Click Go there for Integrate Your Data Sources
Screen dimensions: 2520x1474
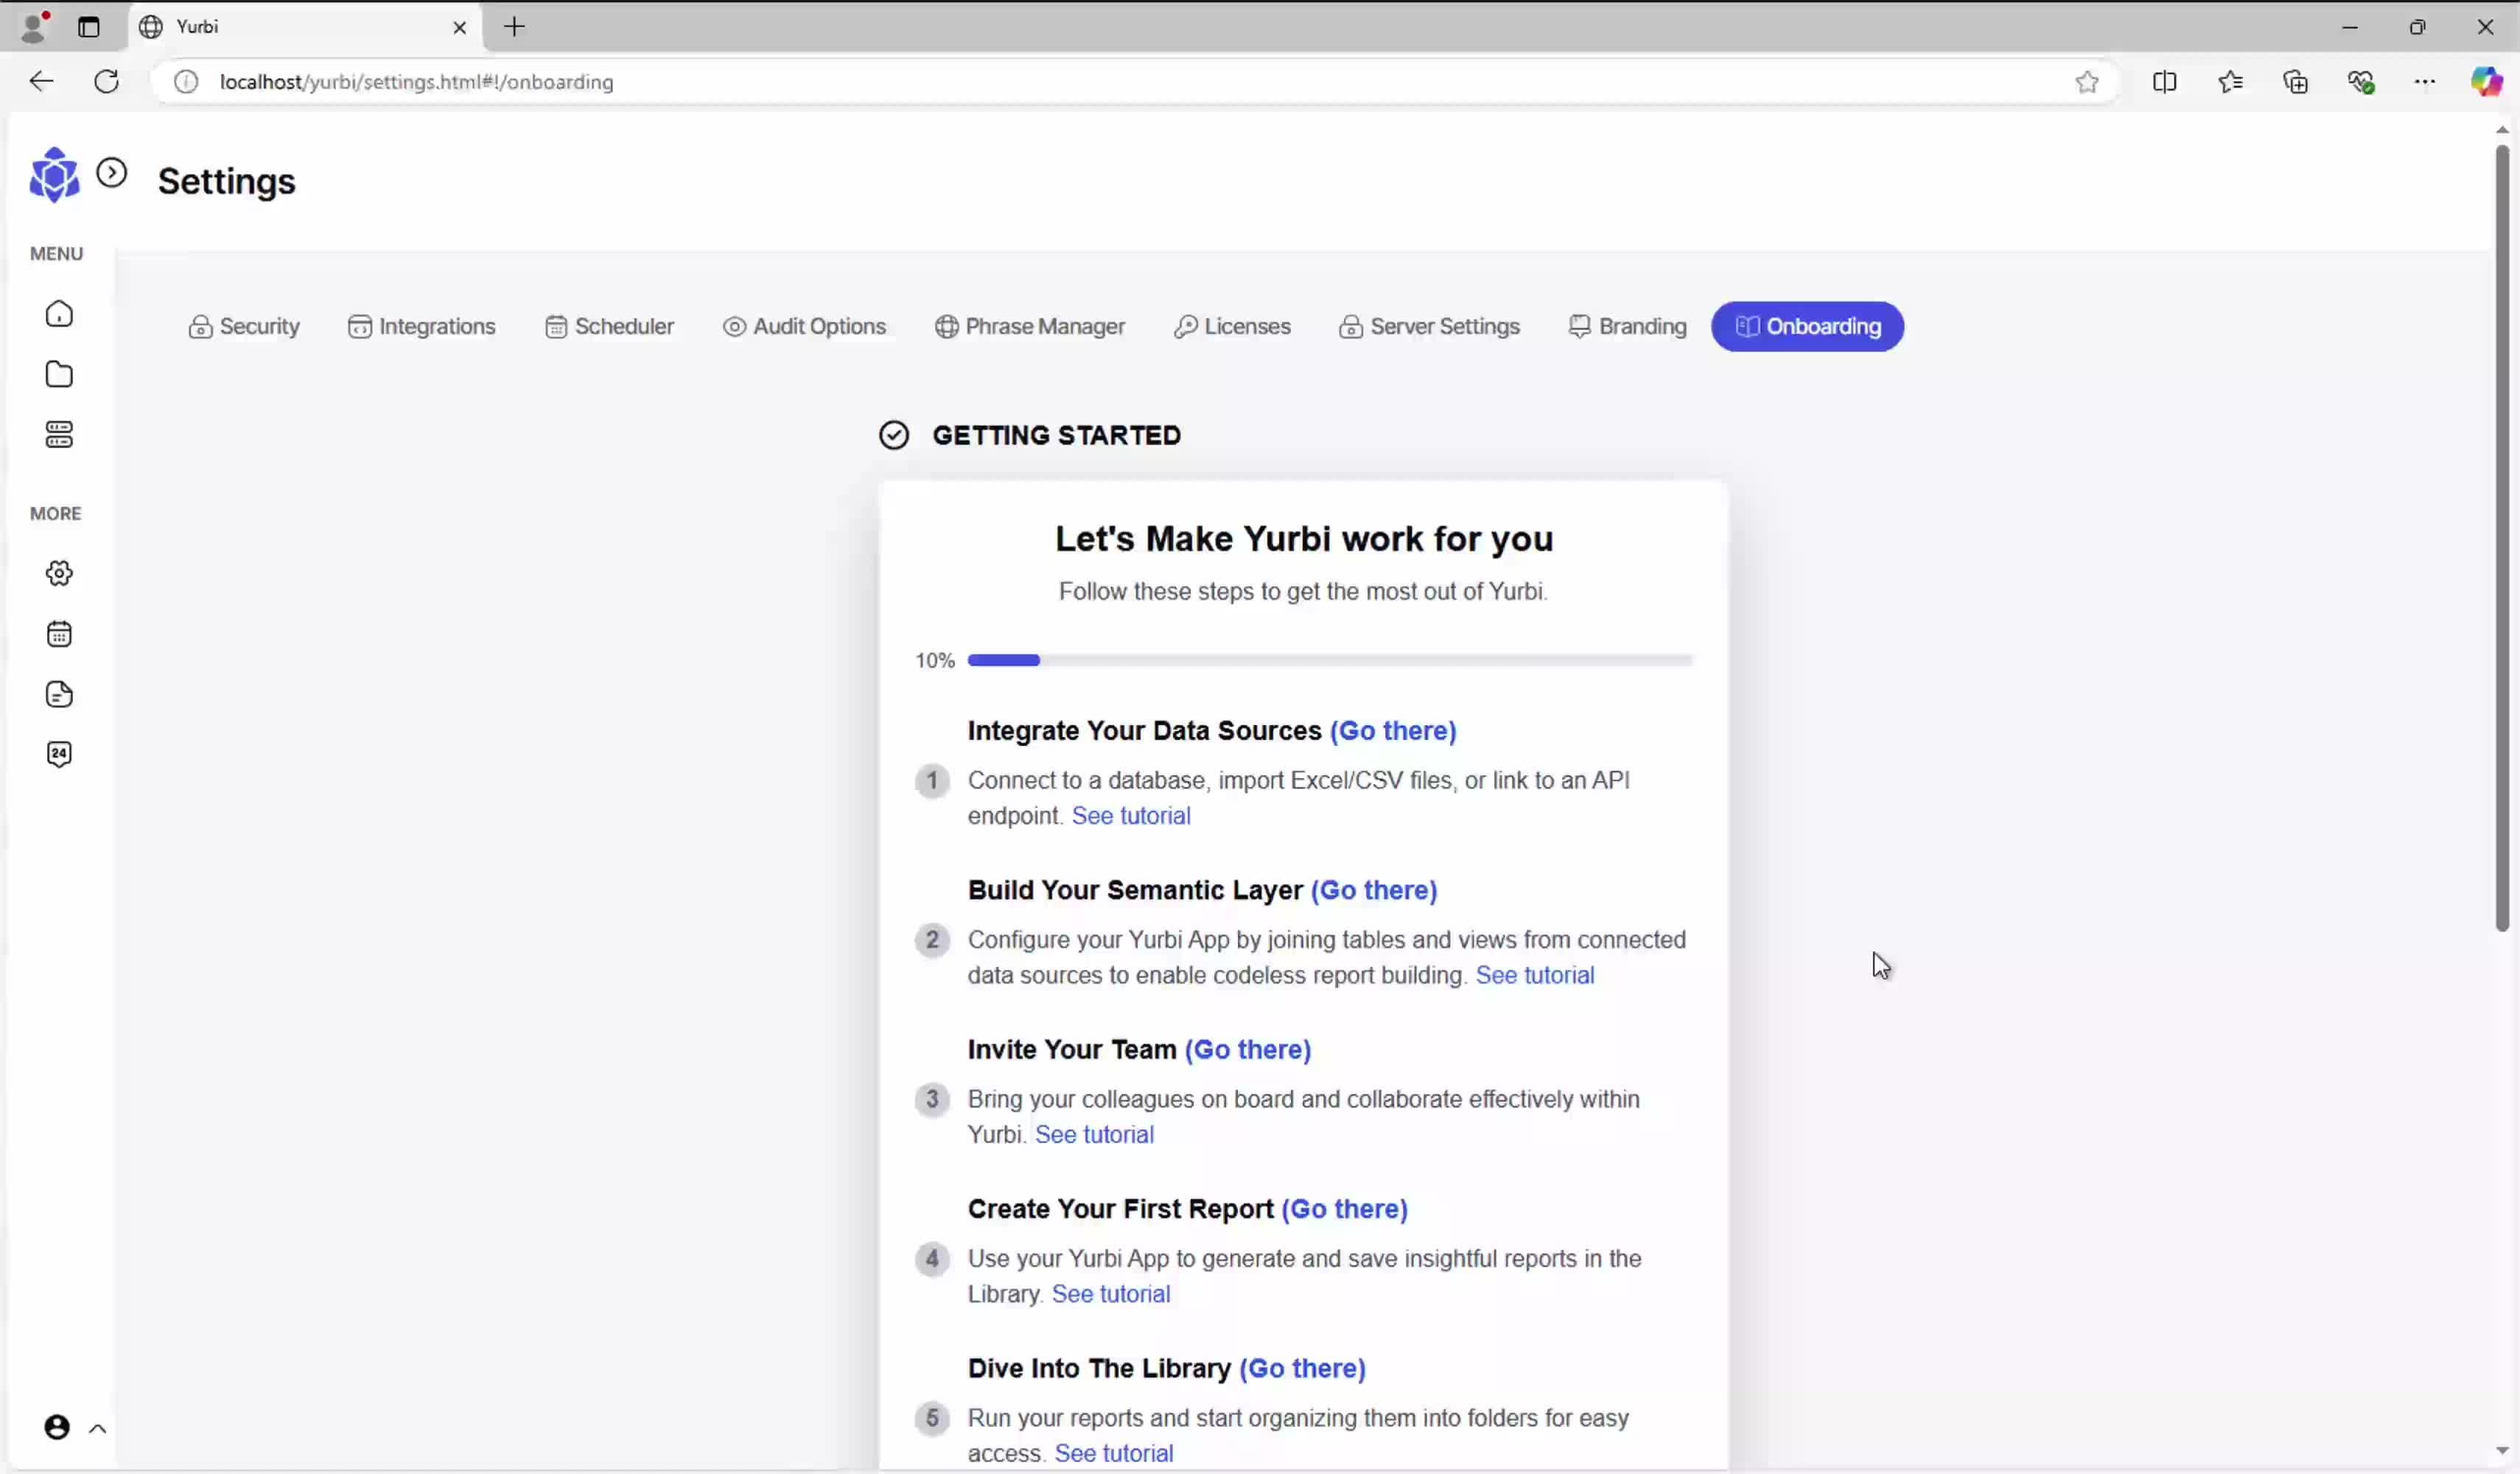tap(1392, 731)
